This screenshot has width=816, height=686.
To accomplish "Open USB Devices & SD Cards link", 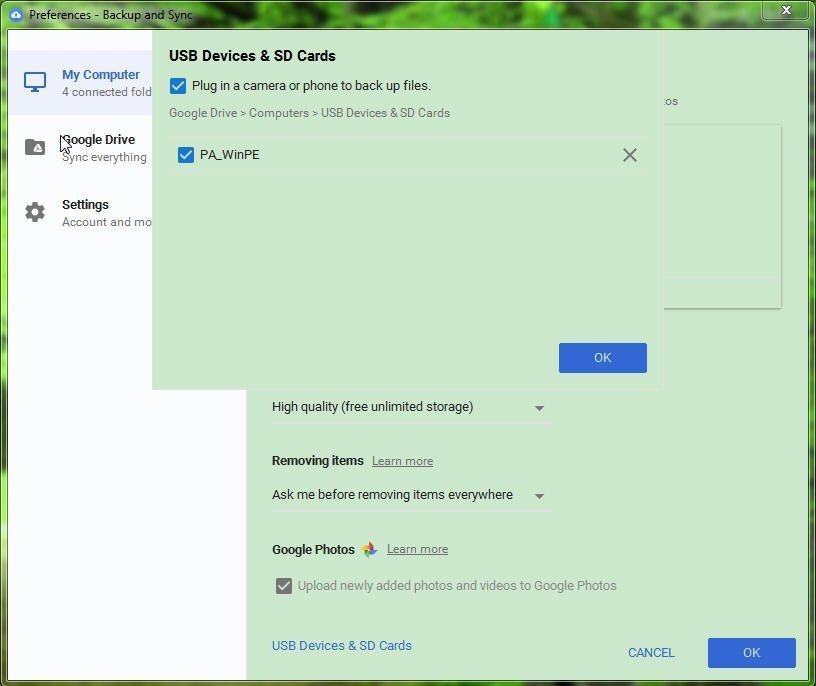I will [x=341, y=645].
